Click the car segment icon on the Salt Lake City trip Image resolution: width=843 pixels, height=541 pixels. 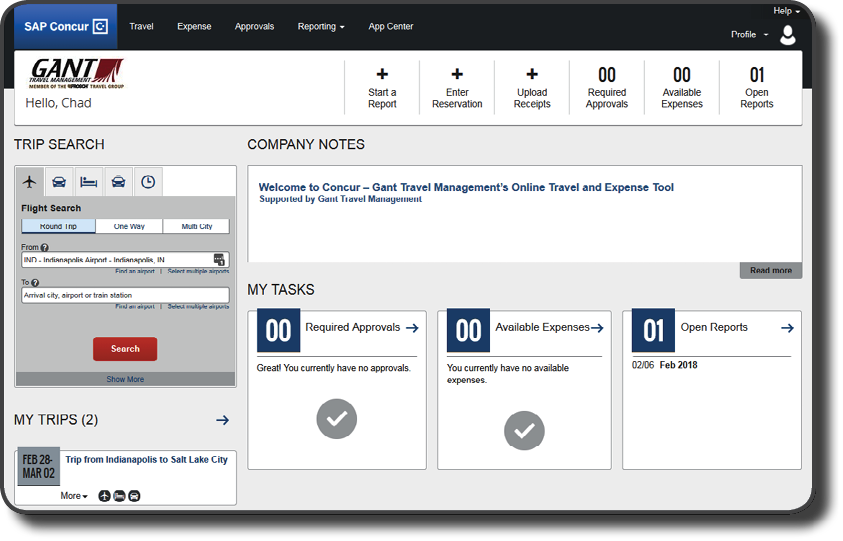tap(134, 496)
